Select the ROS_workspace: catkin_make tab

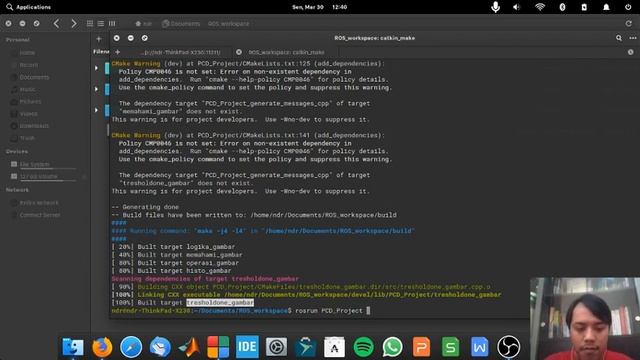[287, 52]
